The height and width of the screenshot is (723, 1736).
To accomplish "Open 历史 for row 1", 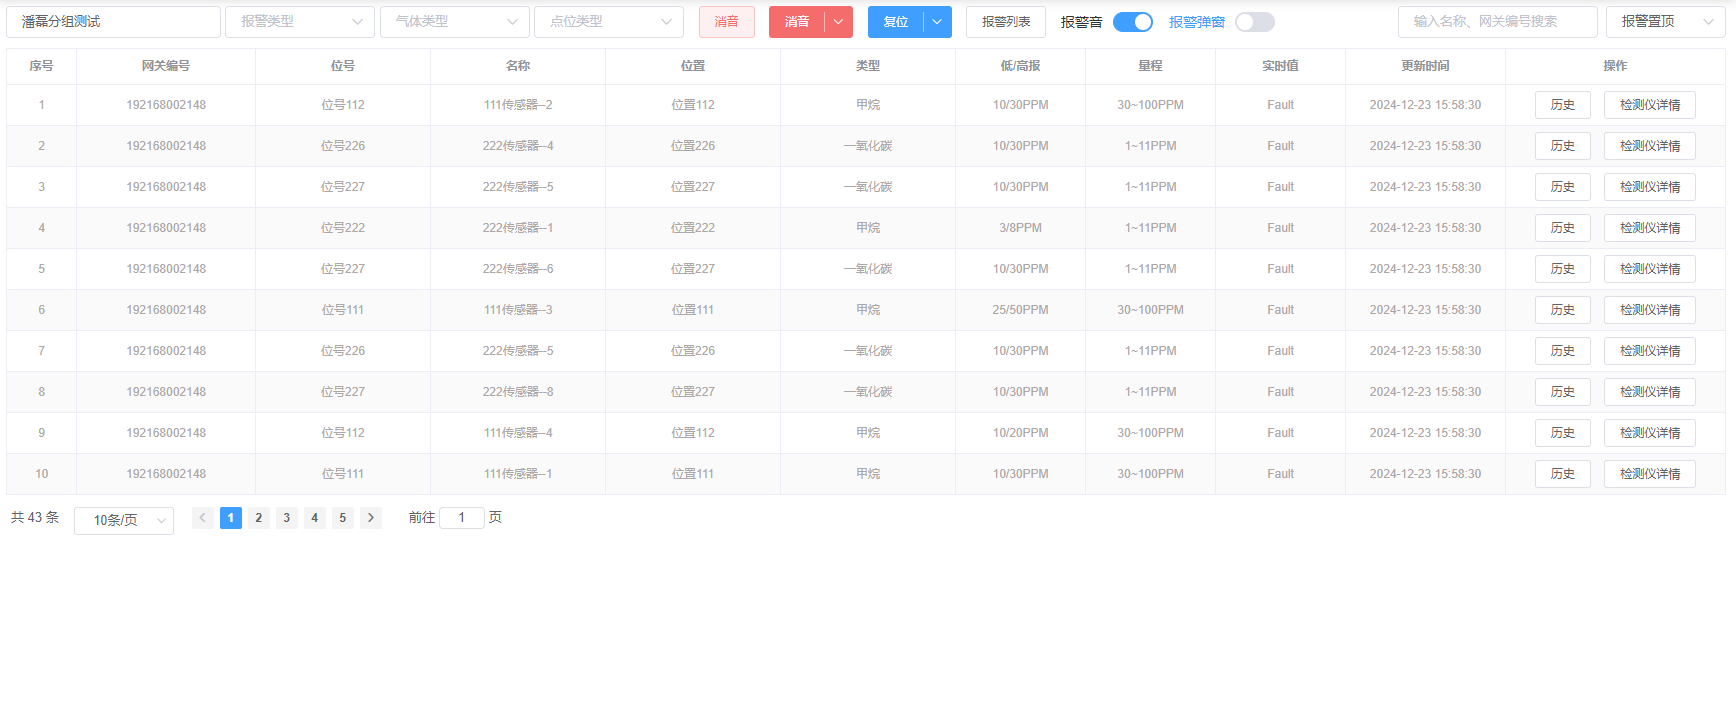I will 1562,105.
